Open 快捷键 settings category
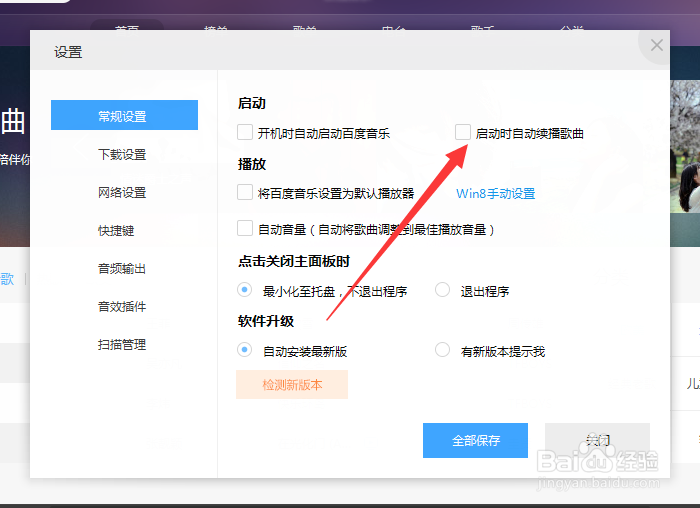 point(116,230)
